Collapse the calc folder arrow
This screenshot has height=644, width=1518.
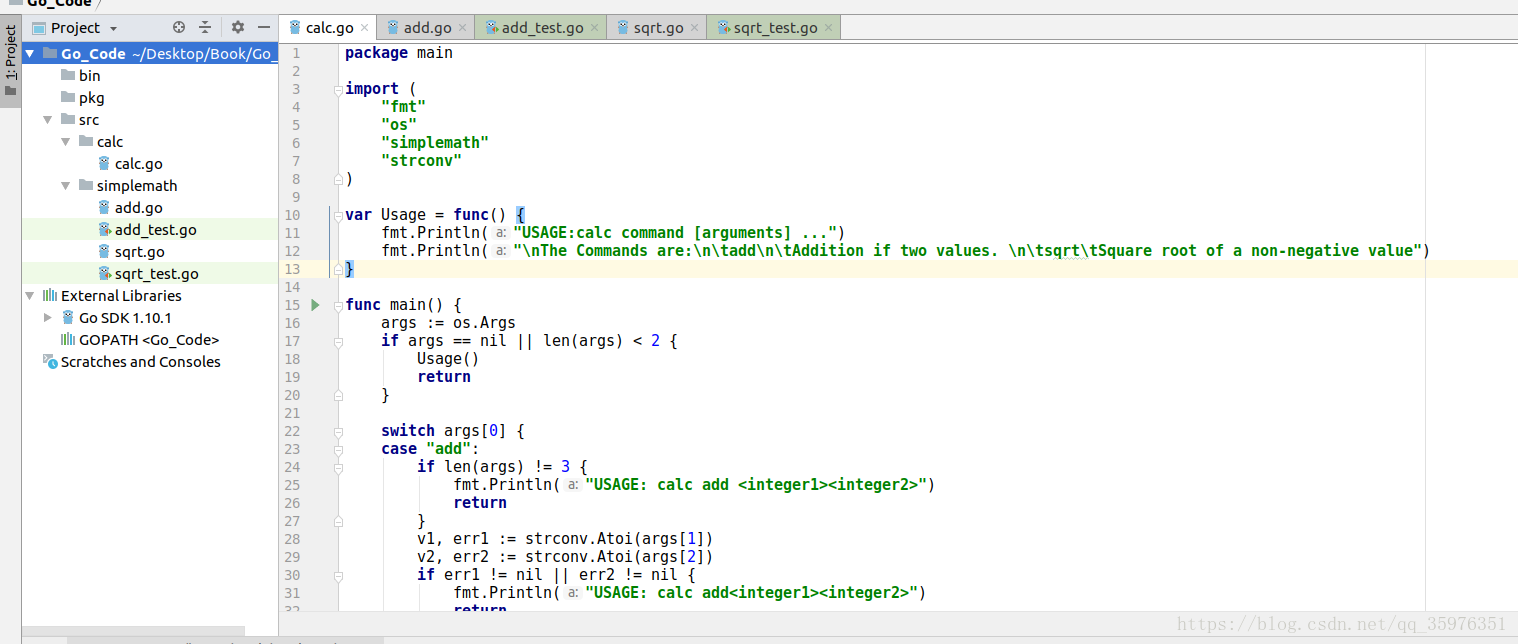(66, 142)
